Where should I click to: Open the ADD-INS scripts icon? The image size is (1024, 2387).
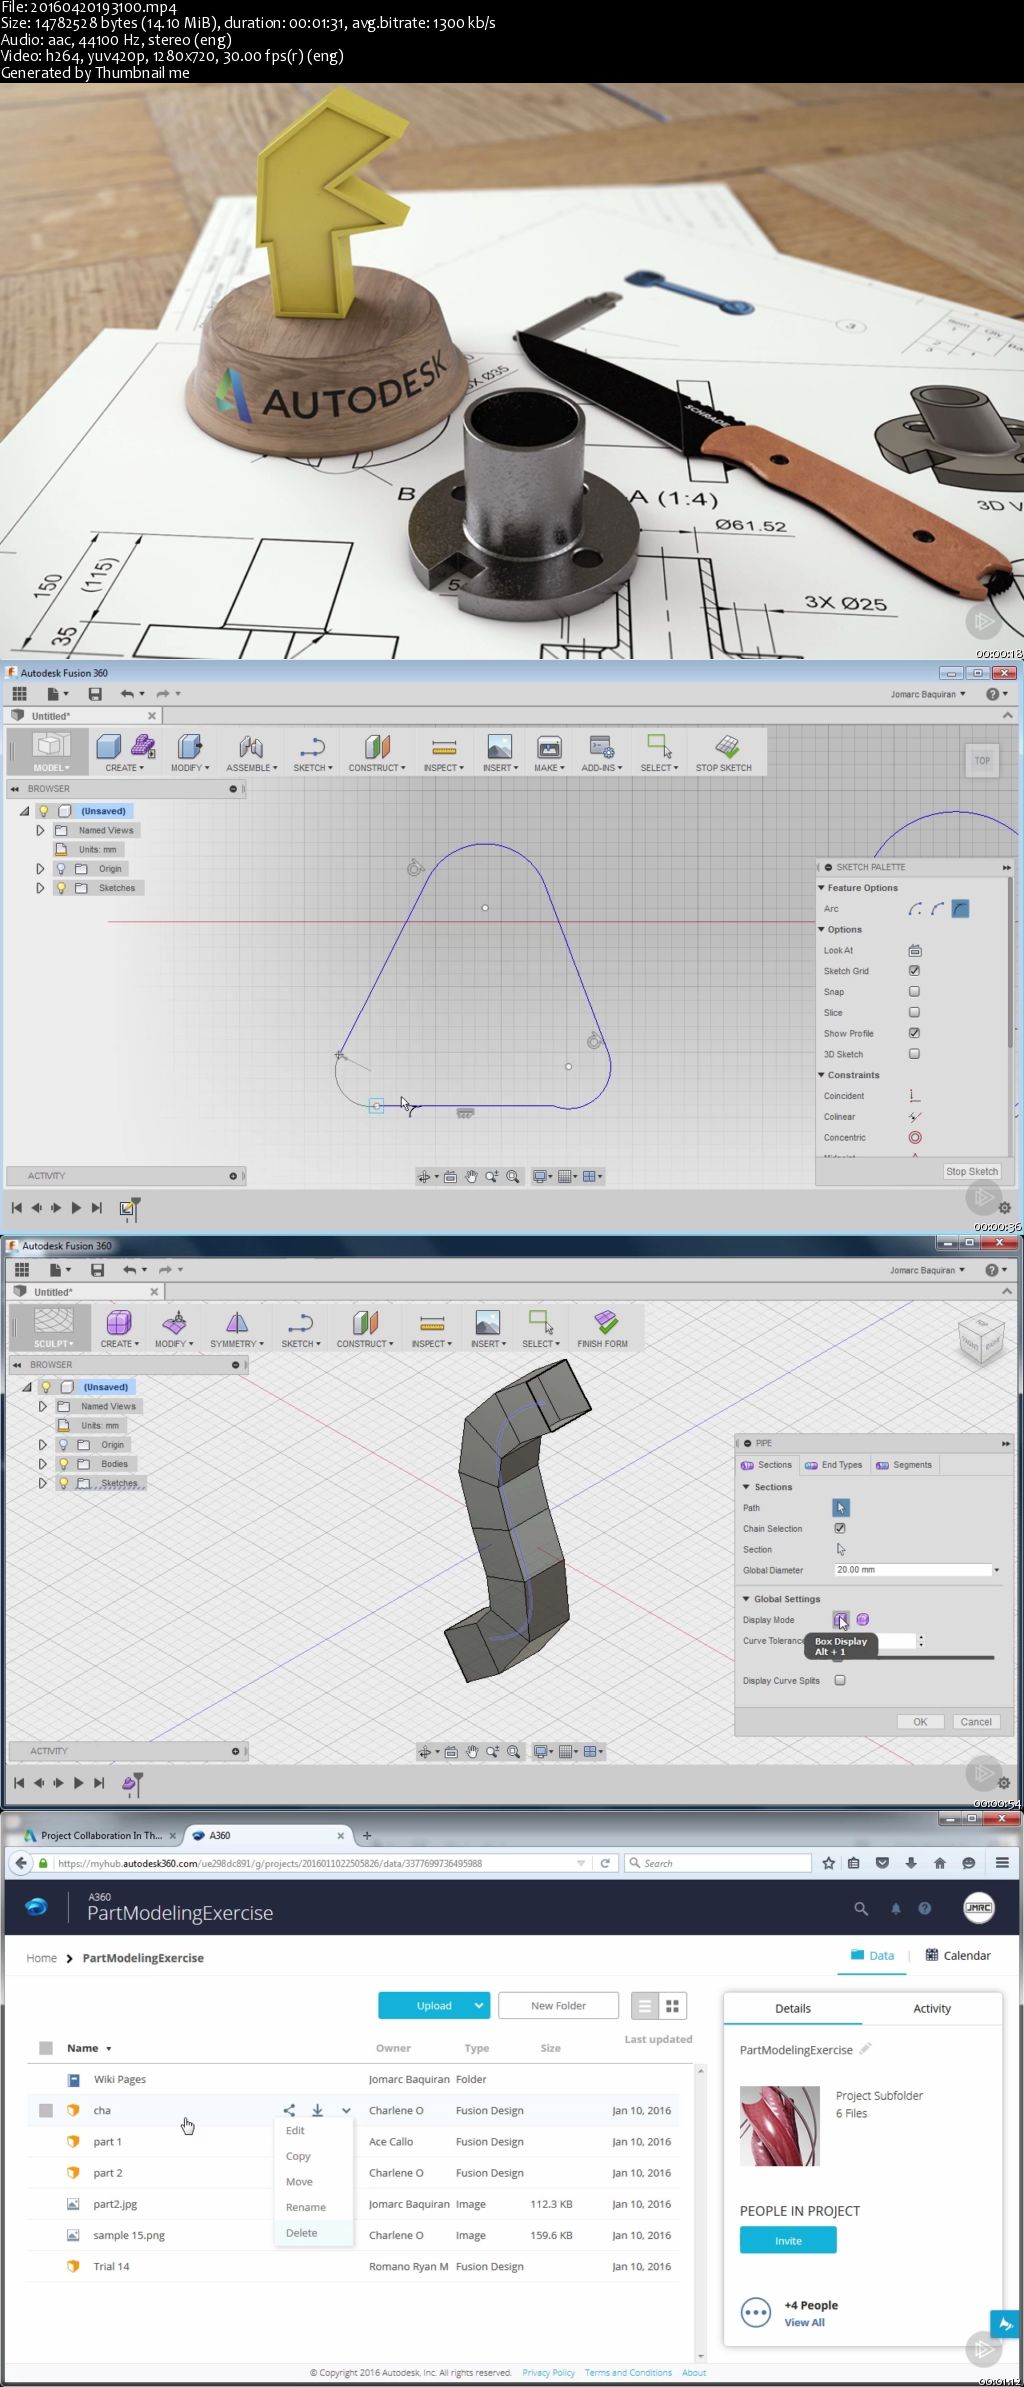pos(601,747)
